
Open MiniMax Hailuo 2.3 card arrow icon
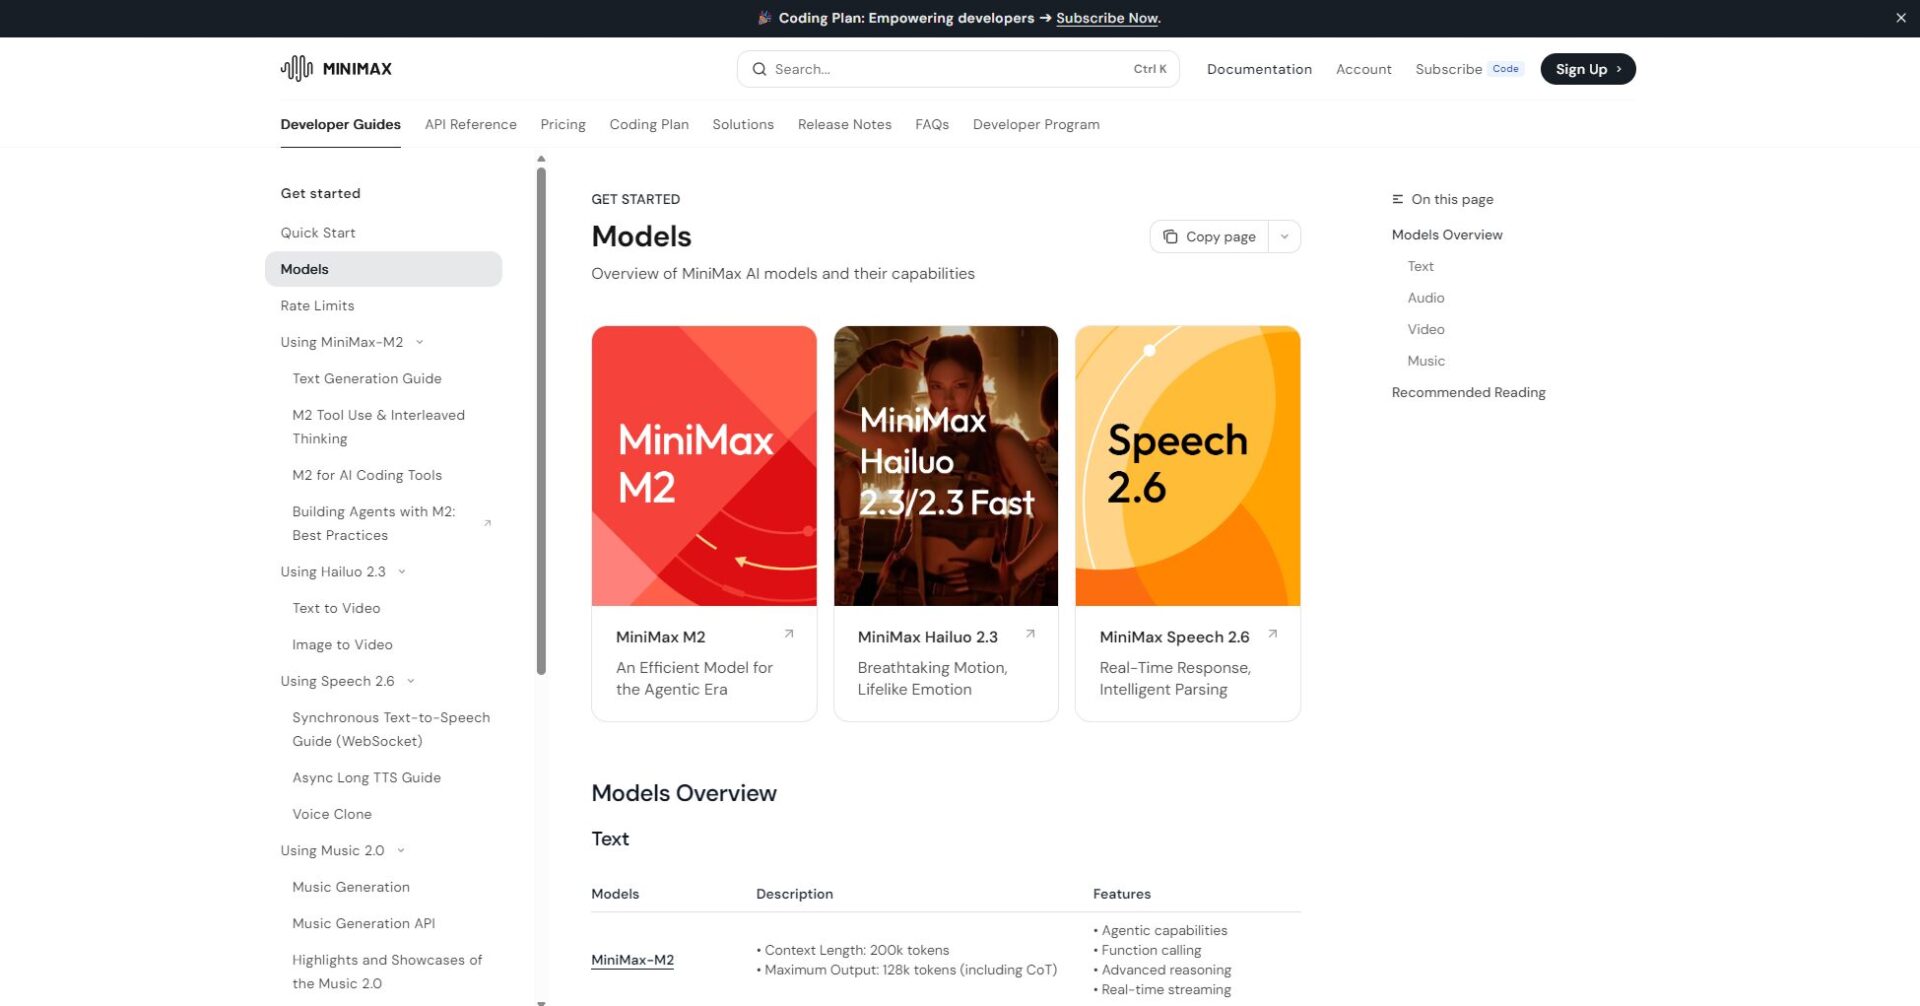pos(1030,634)
